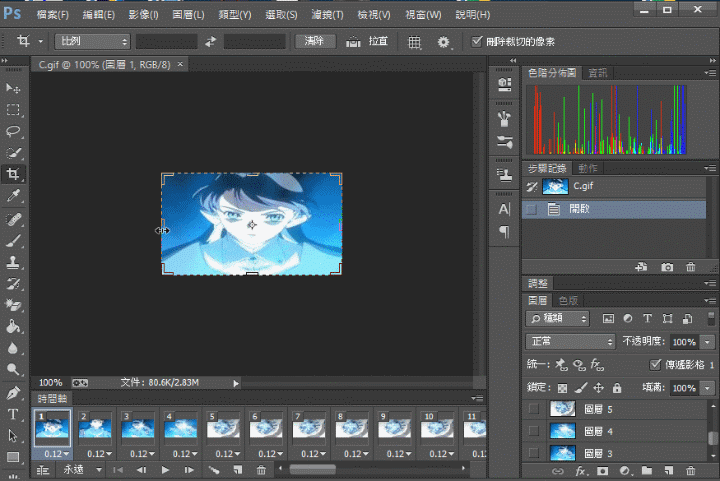Select the Eyedropper tool

tap(14, 196)
